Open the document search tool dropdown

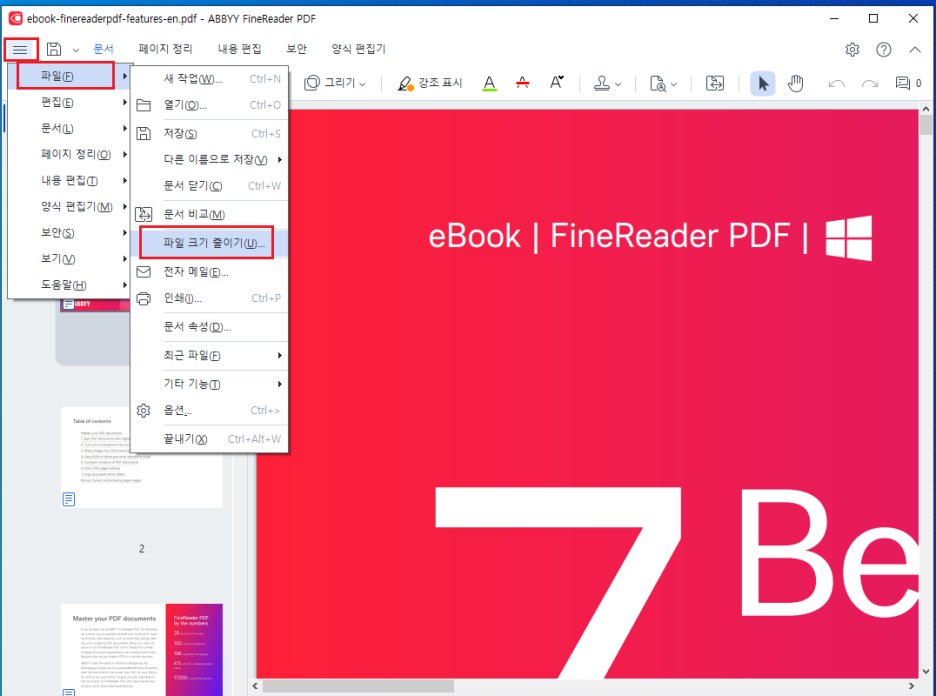(x=663, y=84)
